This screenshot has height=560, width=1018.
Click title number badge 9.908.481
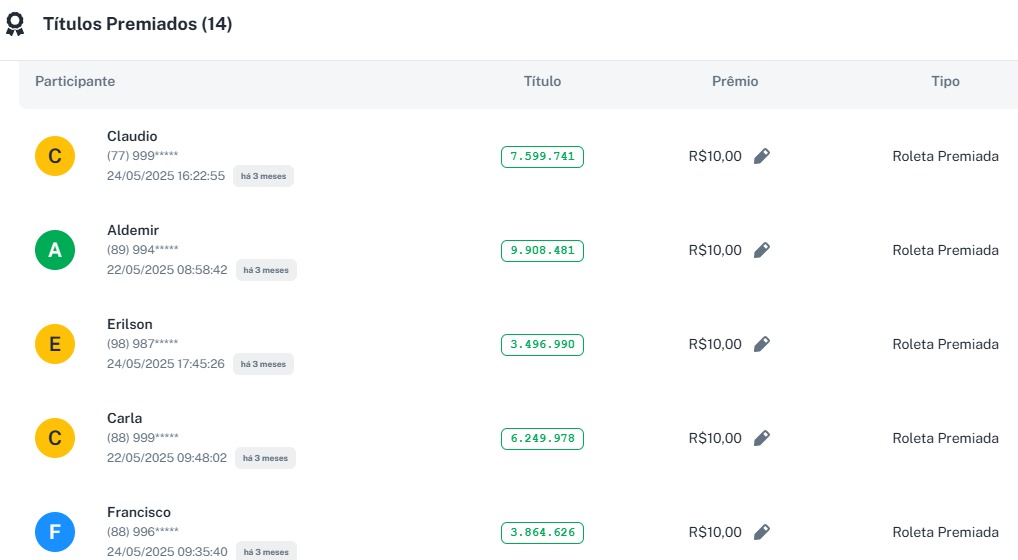(542, 250)
